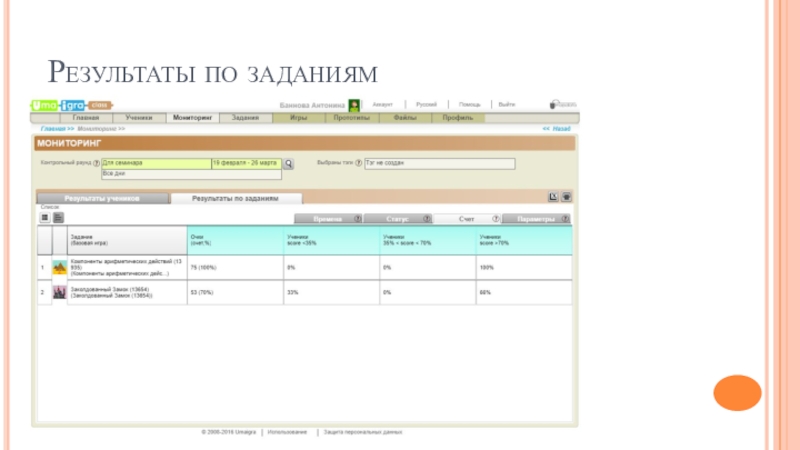The height and width of the screenshot is (450, 800).
Task: Click the 100% cell in row 1
Action: click(x=524, y=267)
